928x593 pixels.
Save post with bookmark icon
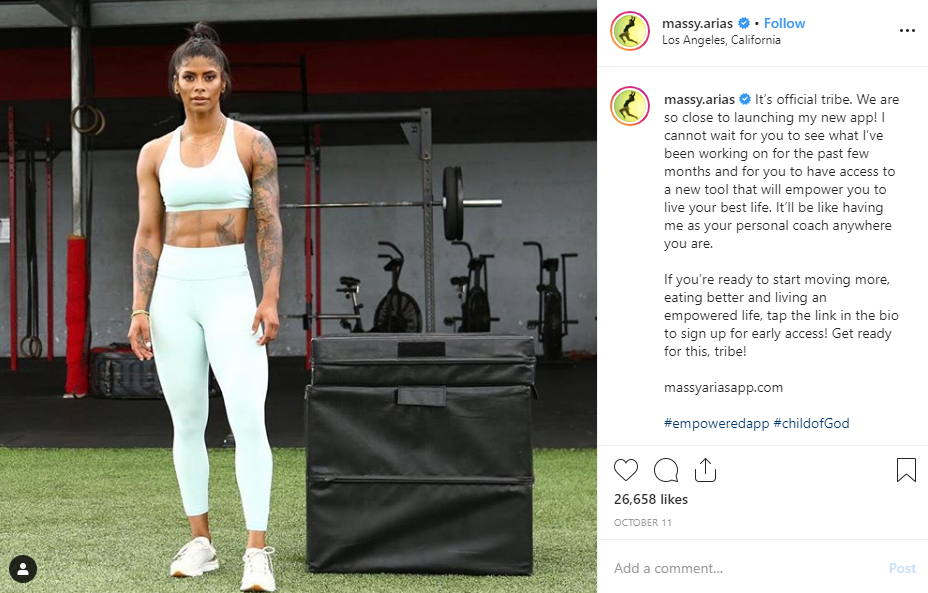(906, 470)
